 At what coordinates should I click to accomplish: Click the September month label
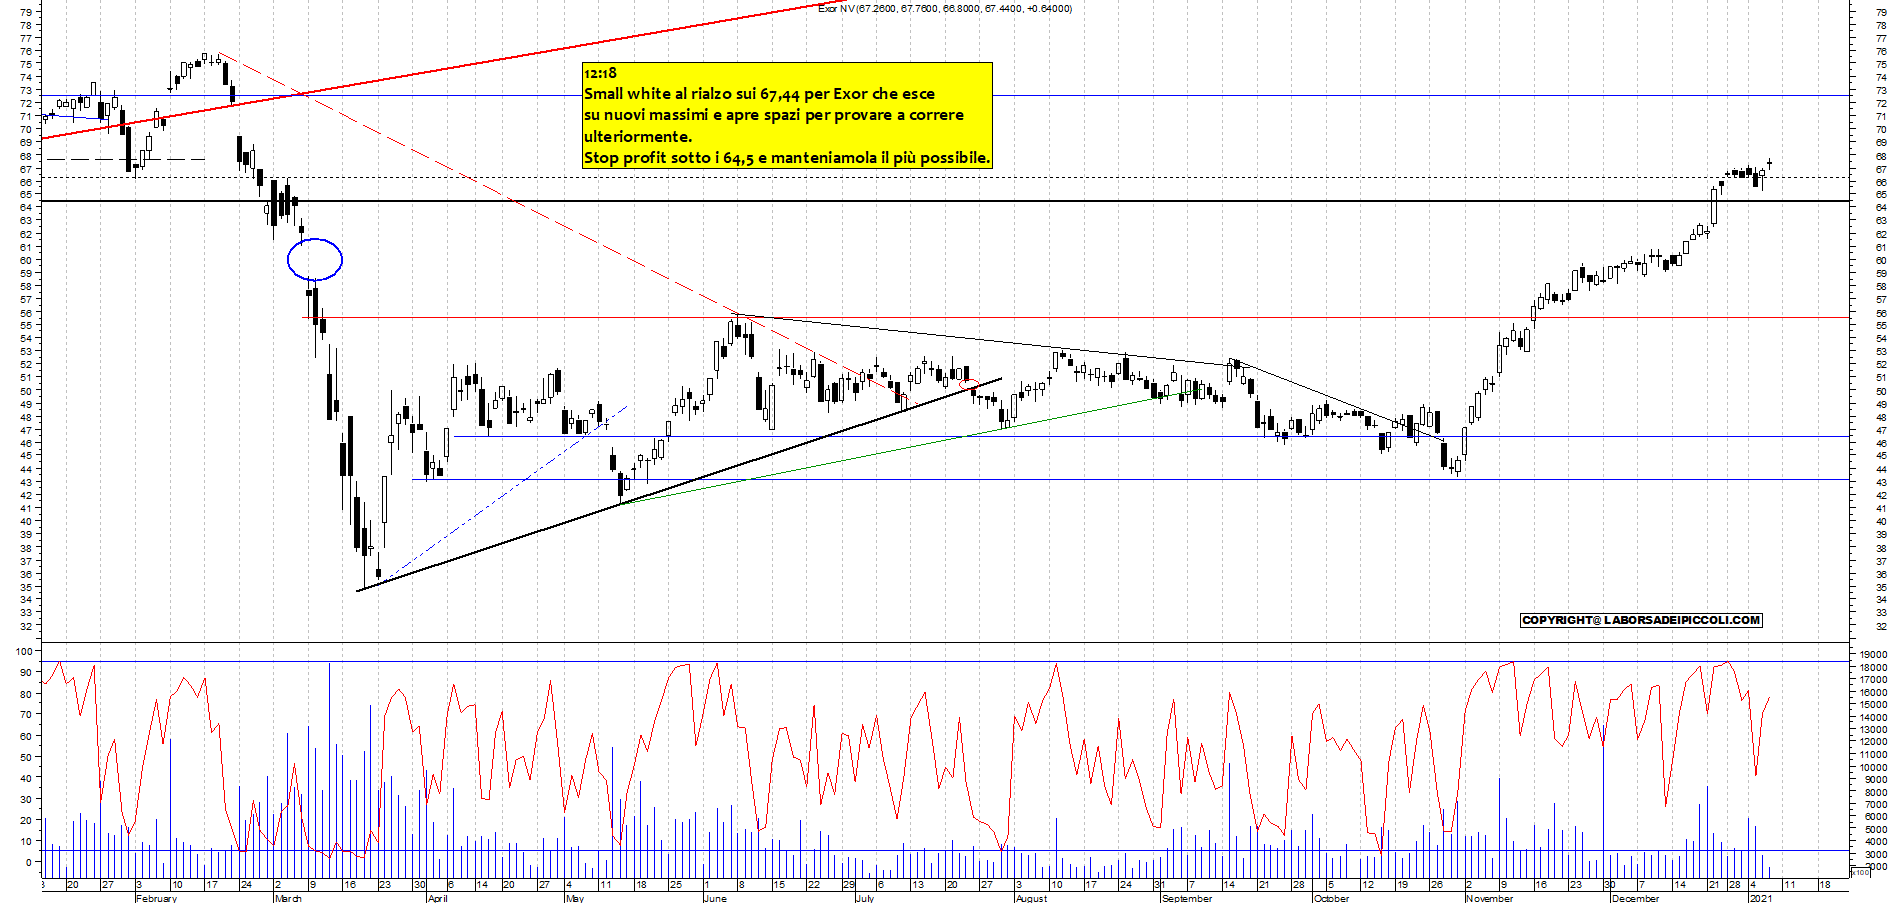pos(1187,898)
